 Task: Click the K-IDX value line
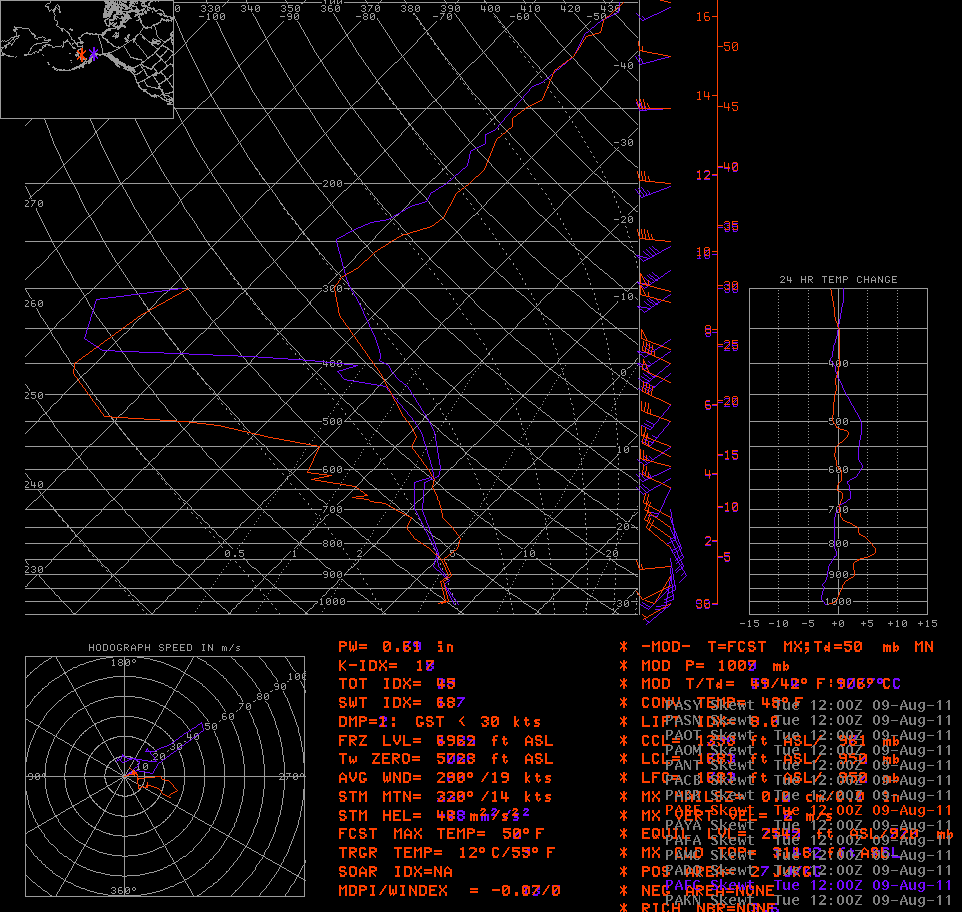pyautogui.click(x=387, y=666)
